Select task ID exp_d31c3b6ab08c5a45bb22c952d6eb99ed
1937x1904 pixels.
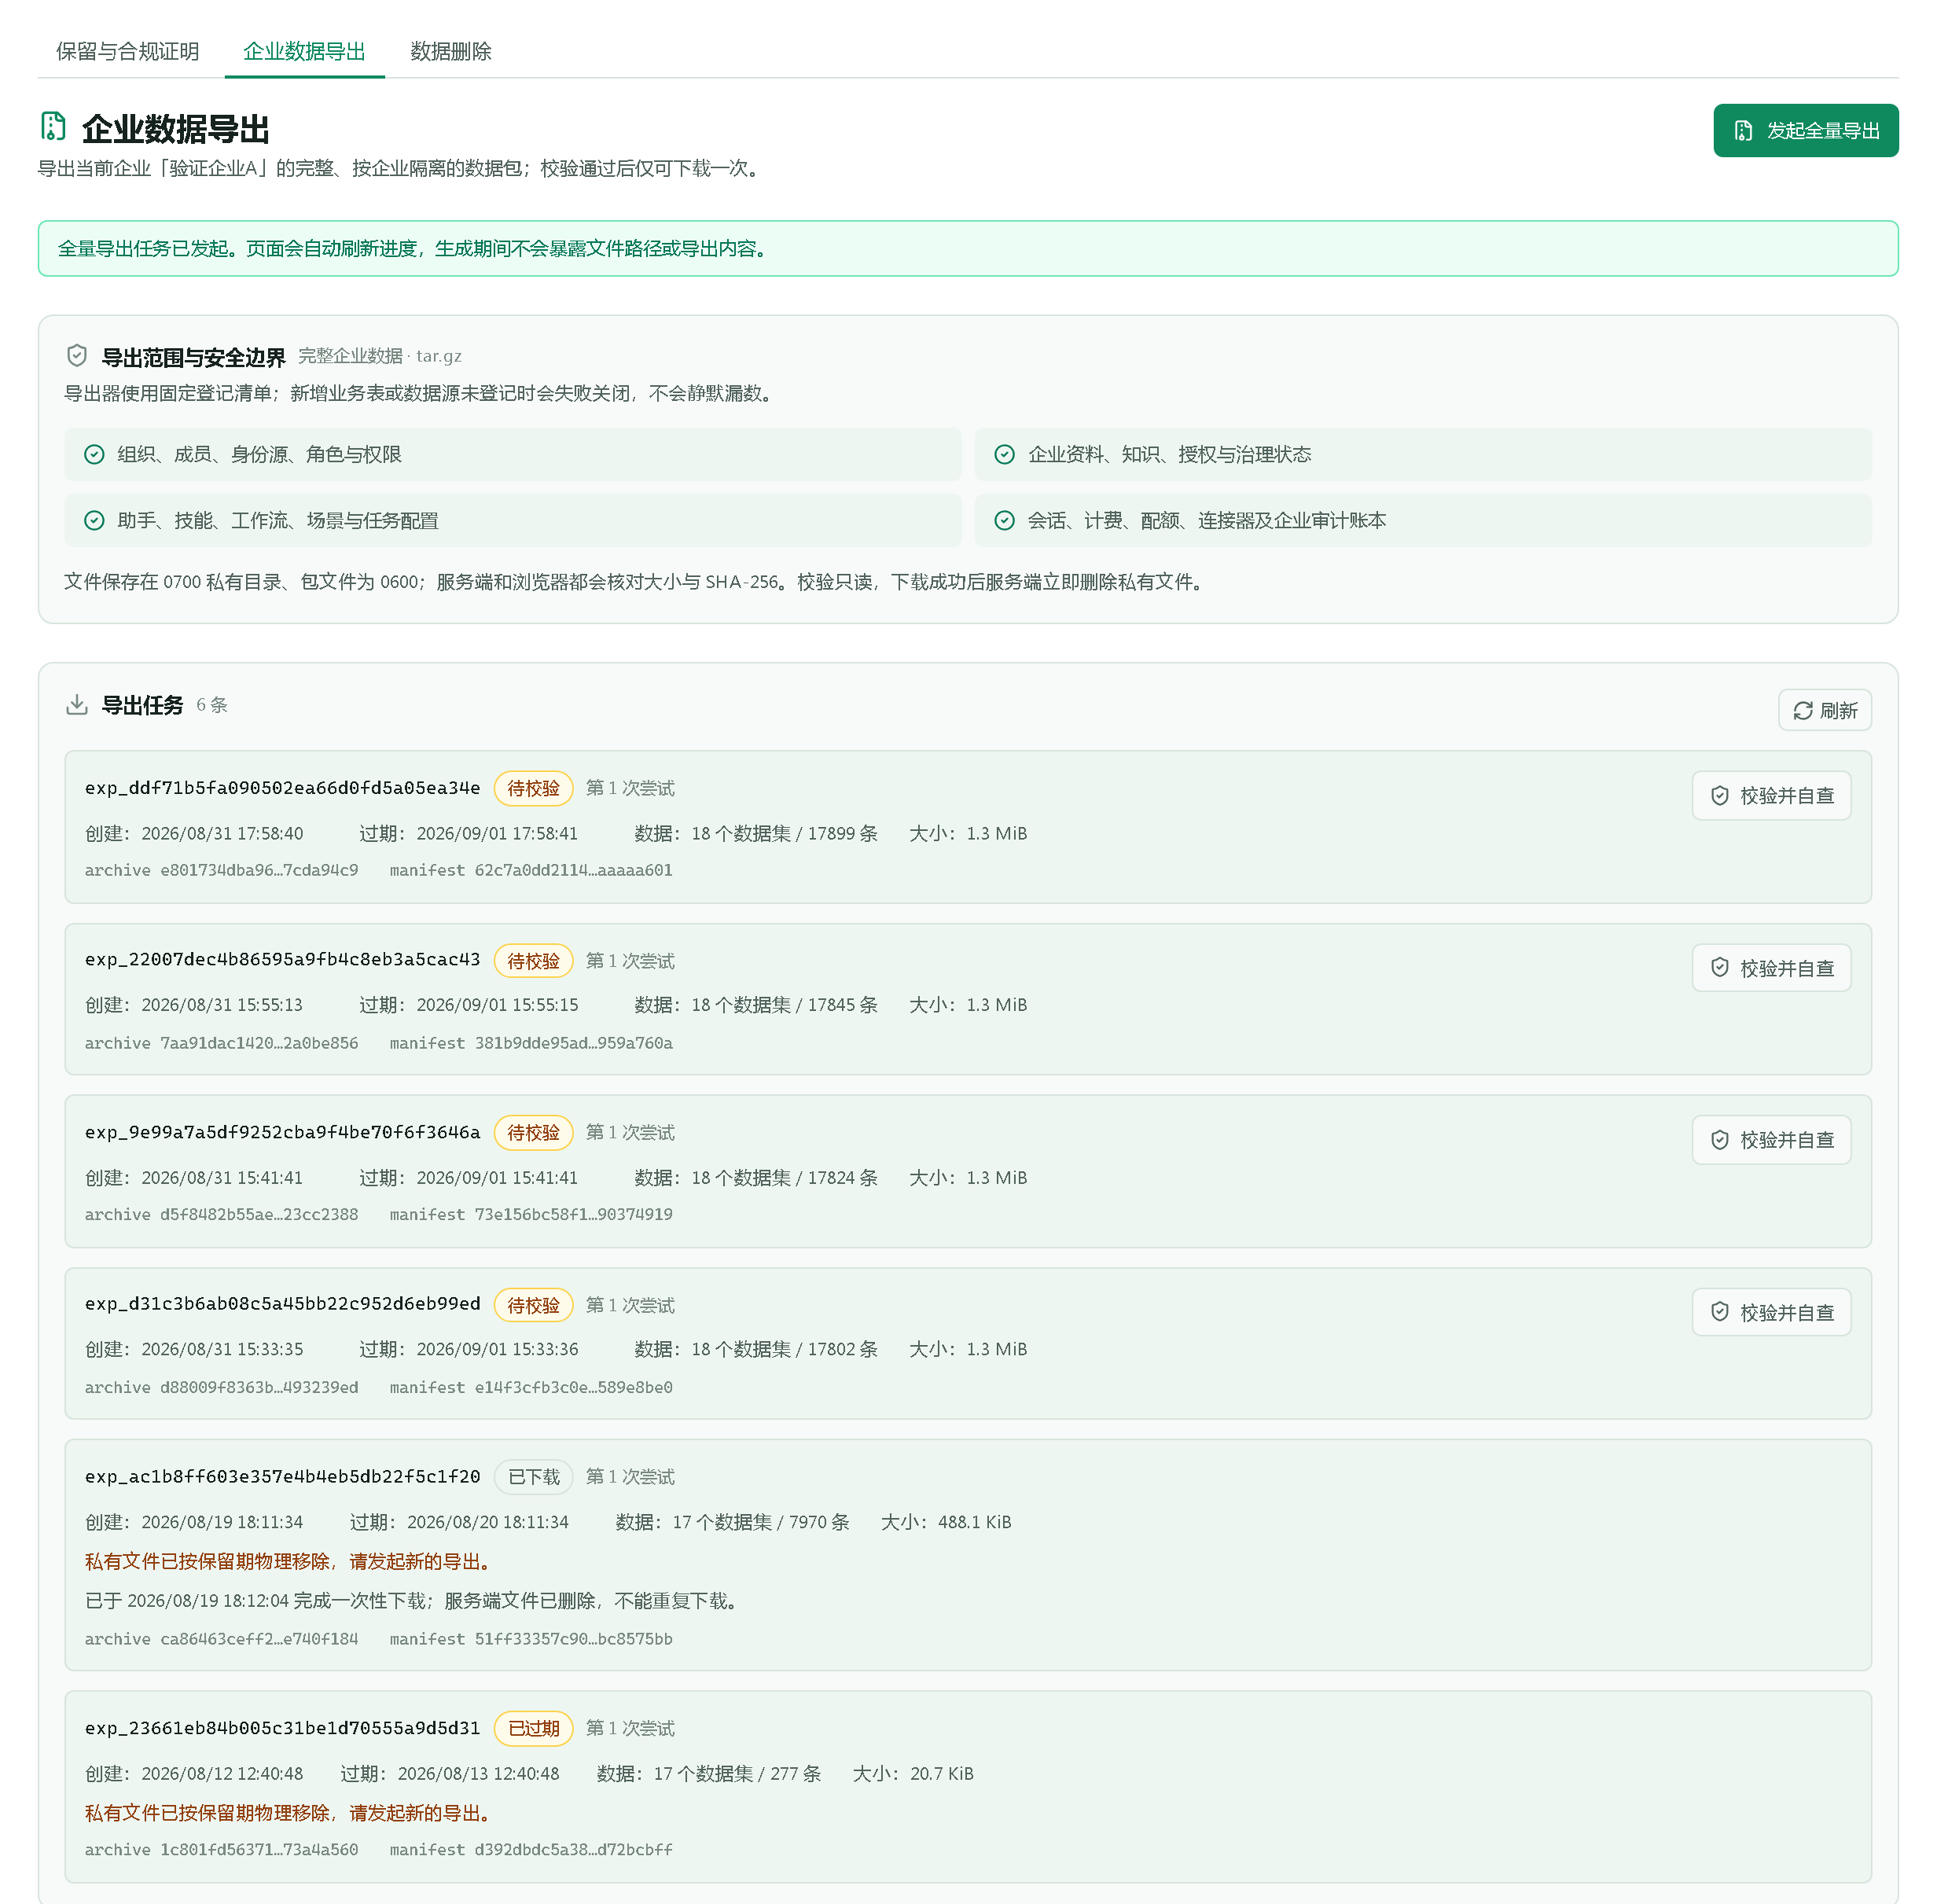[x=282, y=1304]
